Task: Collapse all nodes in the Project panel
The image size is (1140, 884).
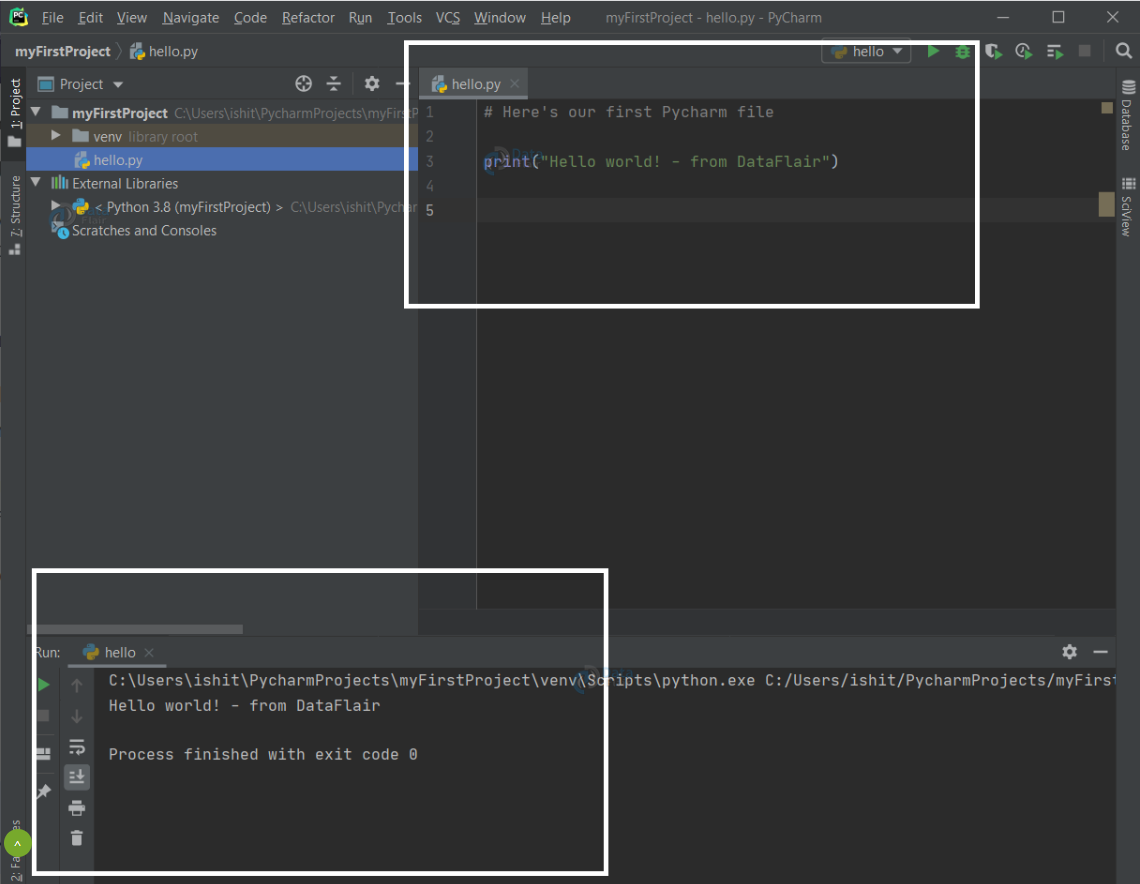Action: tap(334, 84)
